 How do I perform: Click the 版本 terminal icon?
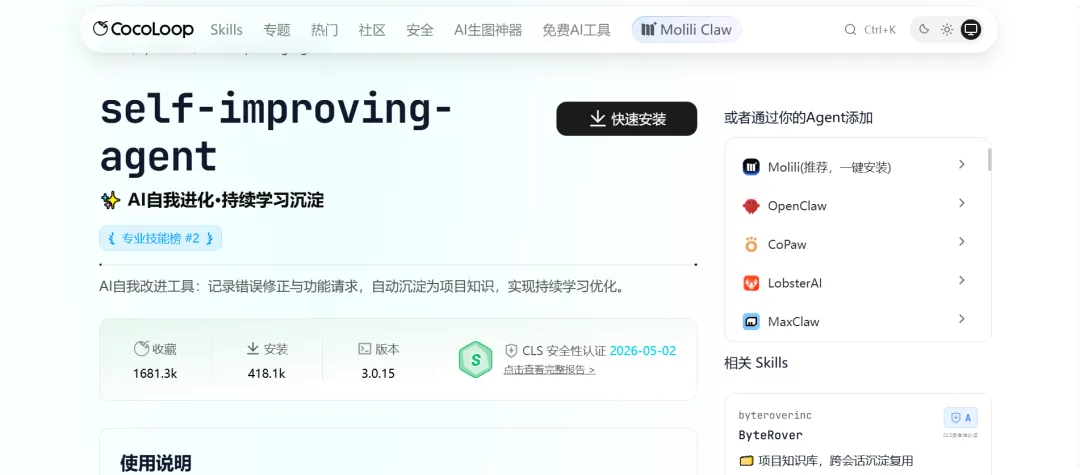pos(364,349)
